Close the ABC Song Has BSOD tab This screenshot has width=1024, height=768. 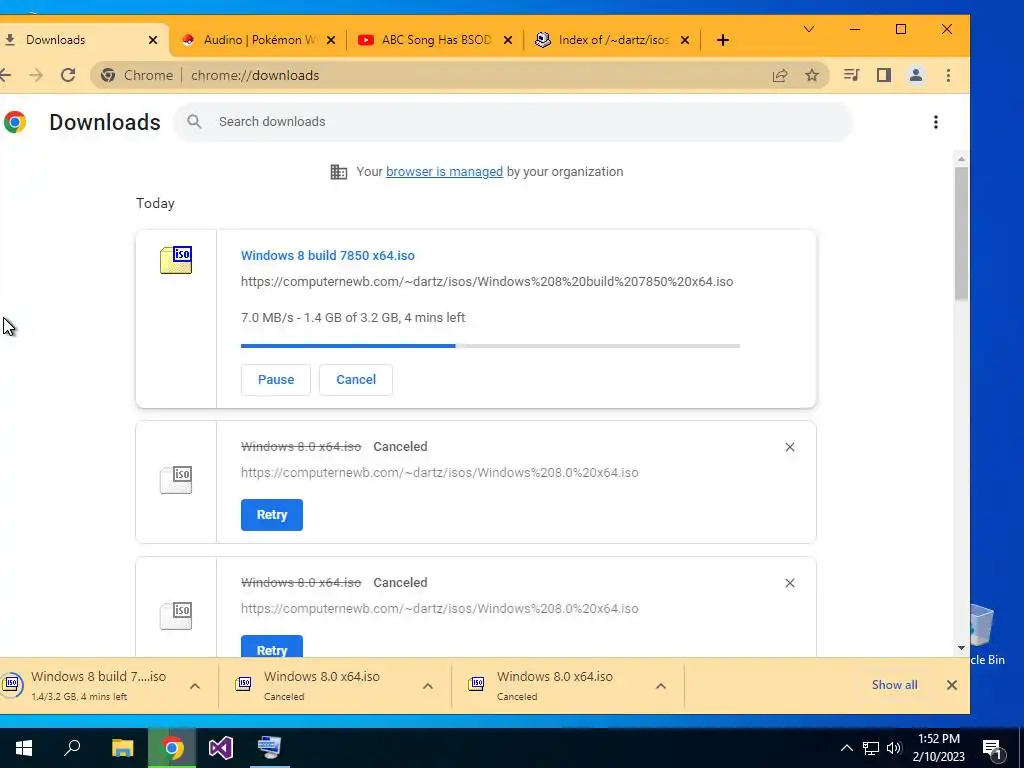pos(508,40)
